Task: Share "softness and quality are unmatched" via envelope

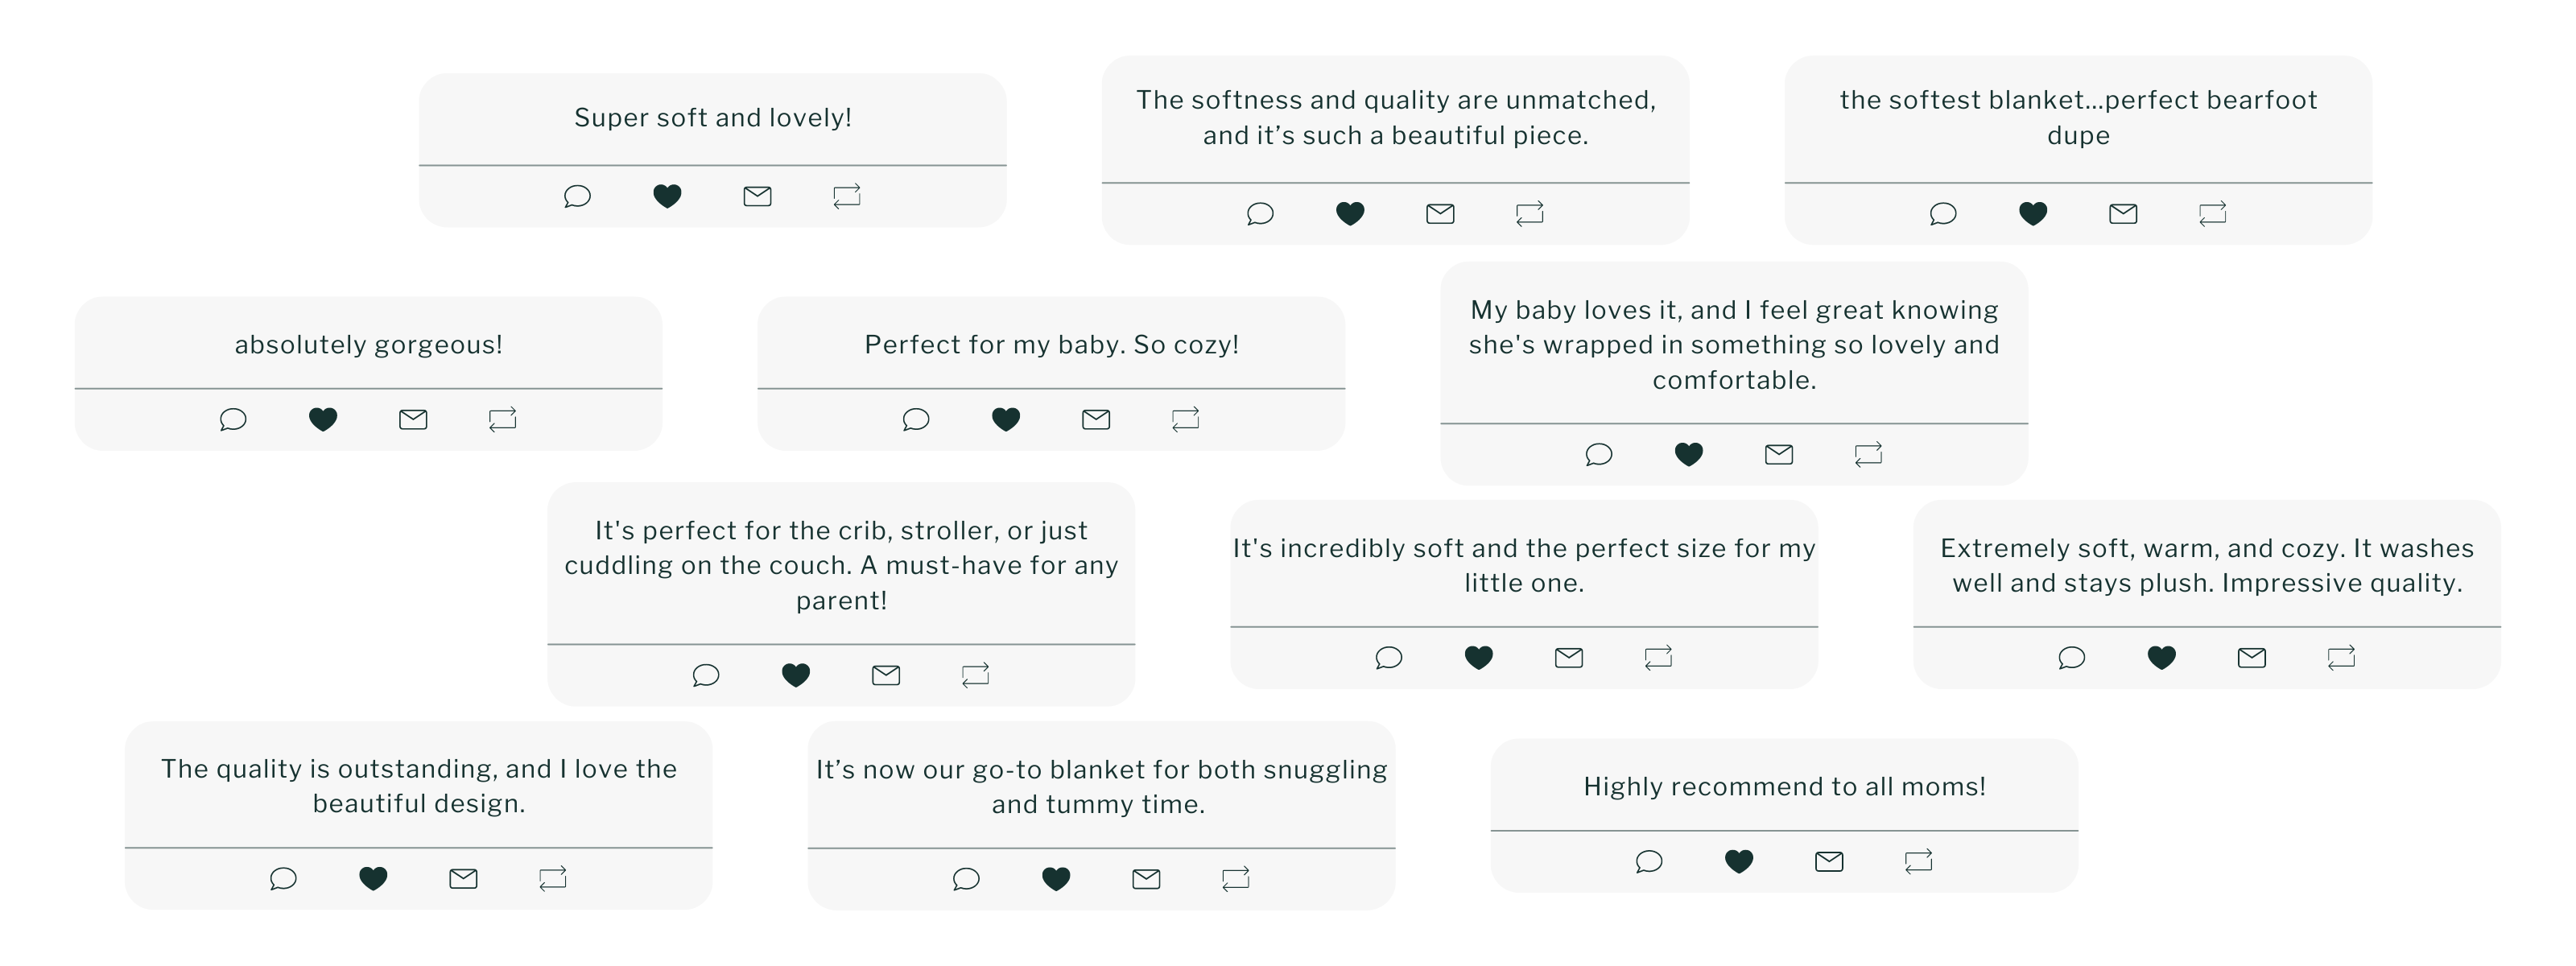Action: [x=1440, y=213]
